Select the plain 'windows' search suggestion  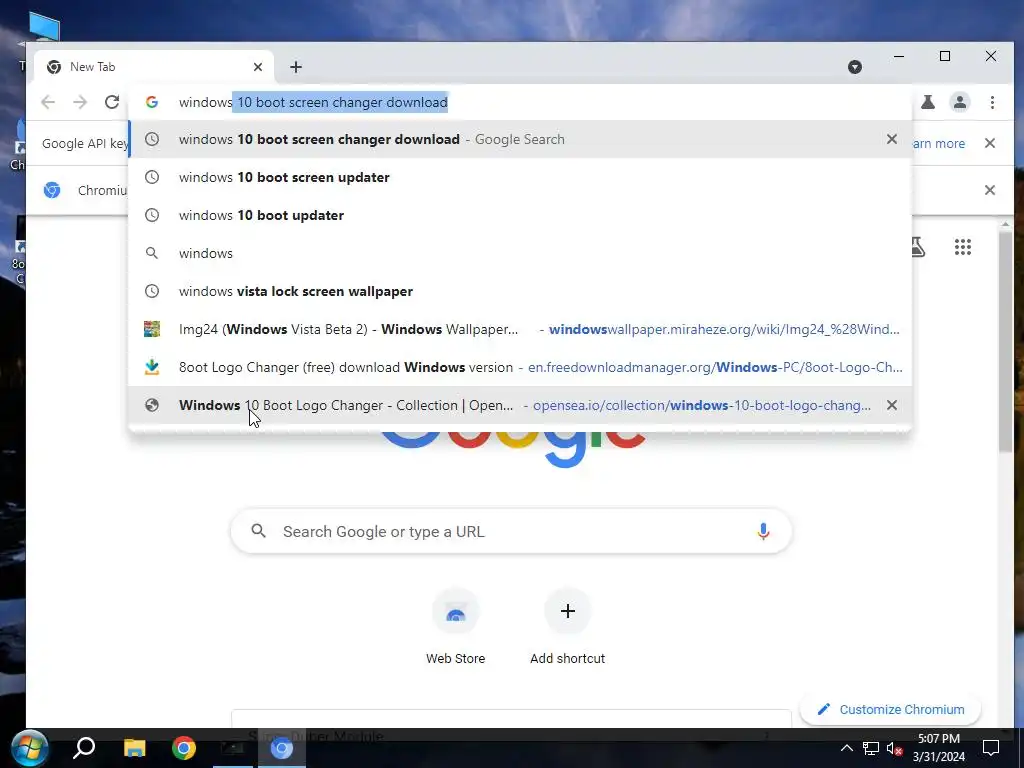[x=520, y=253]
